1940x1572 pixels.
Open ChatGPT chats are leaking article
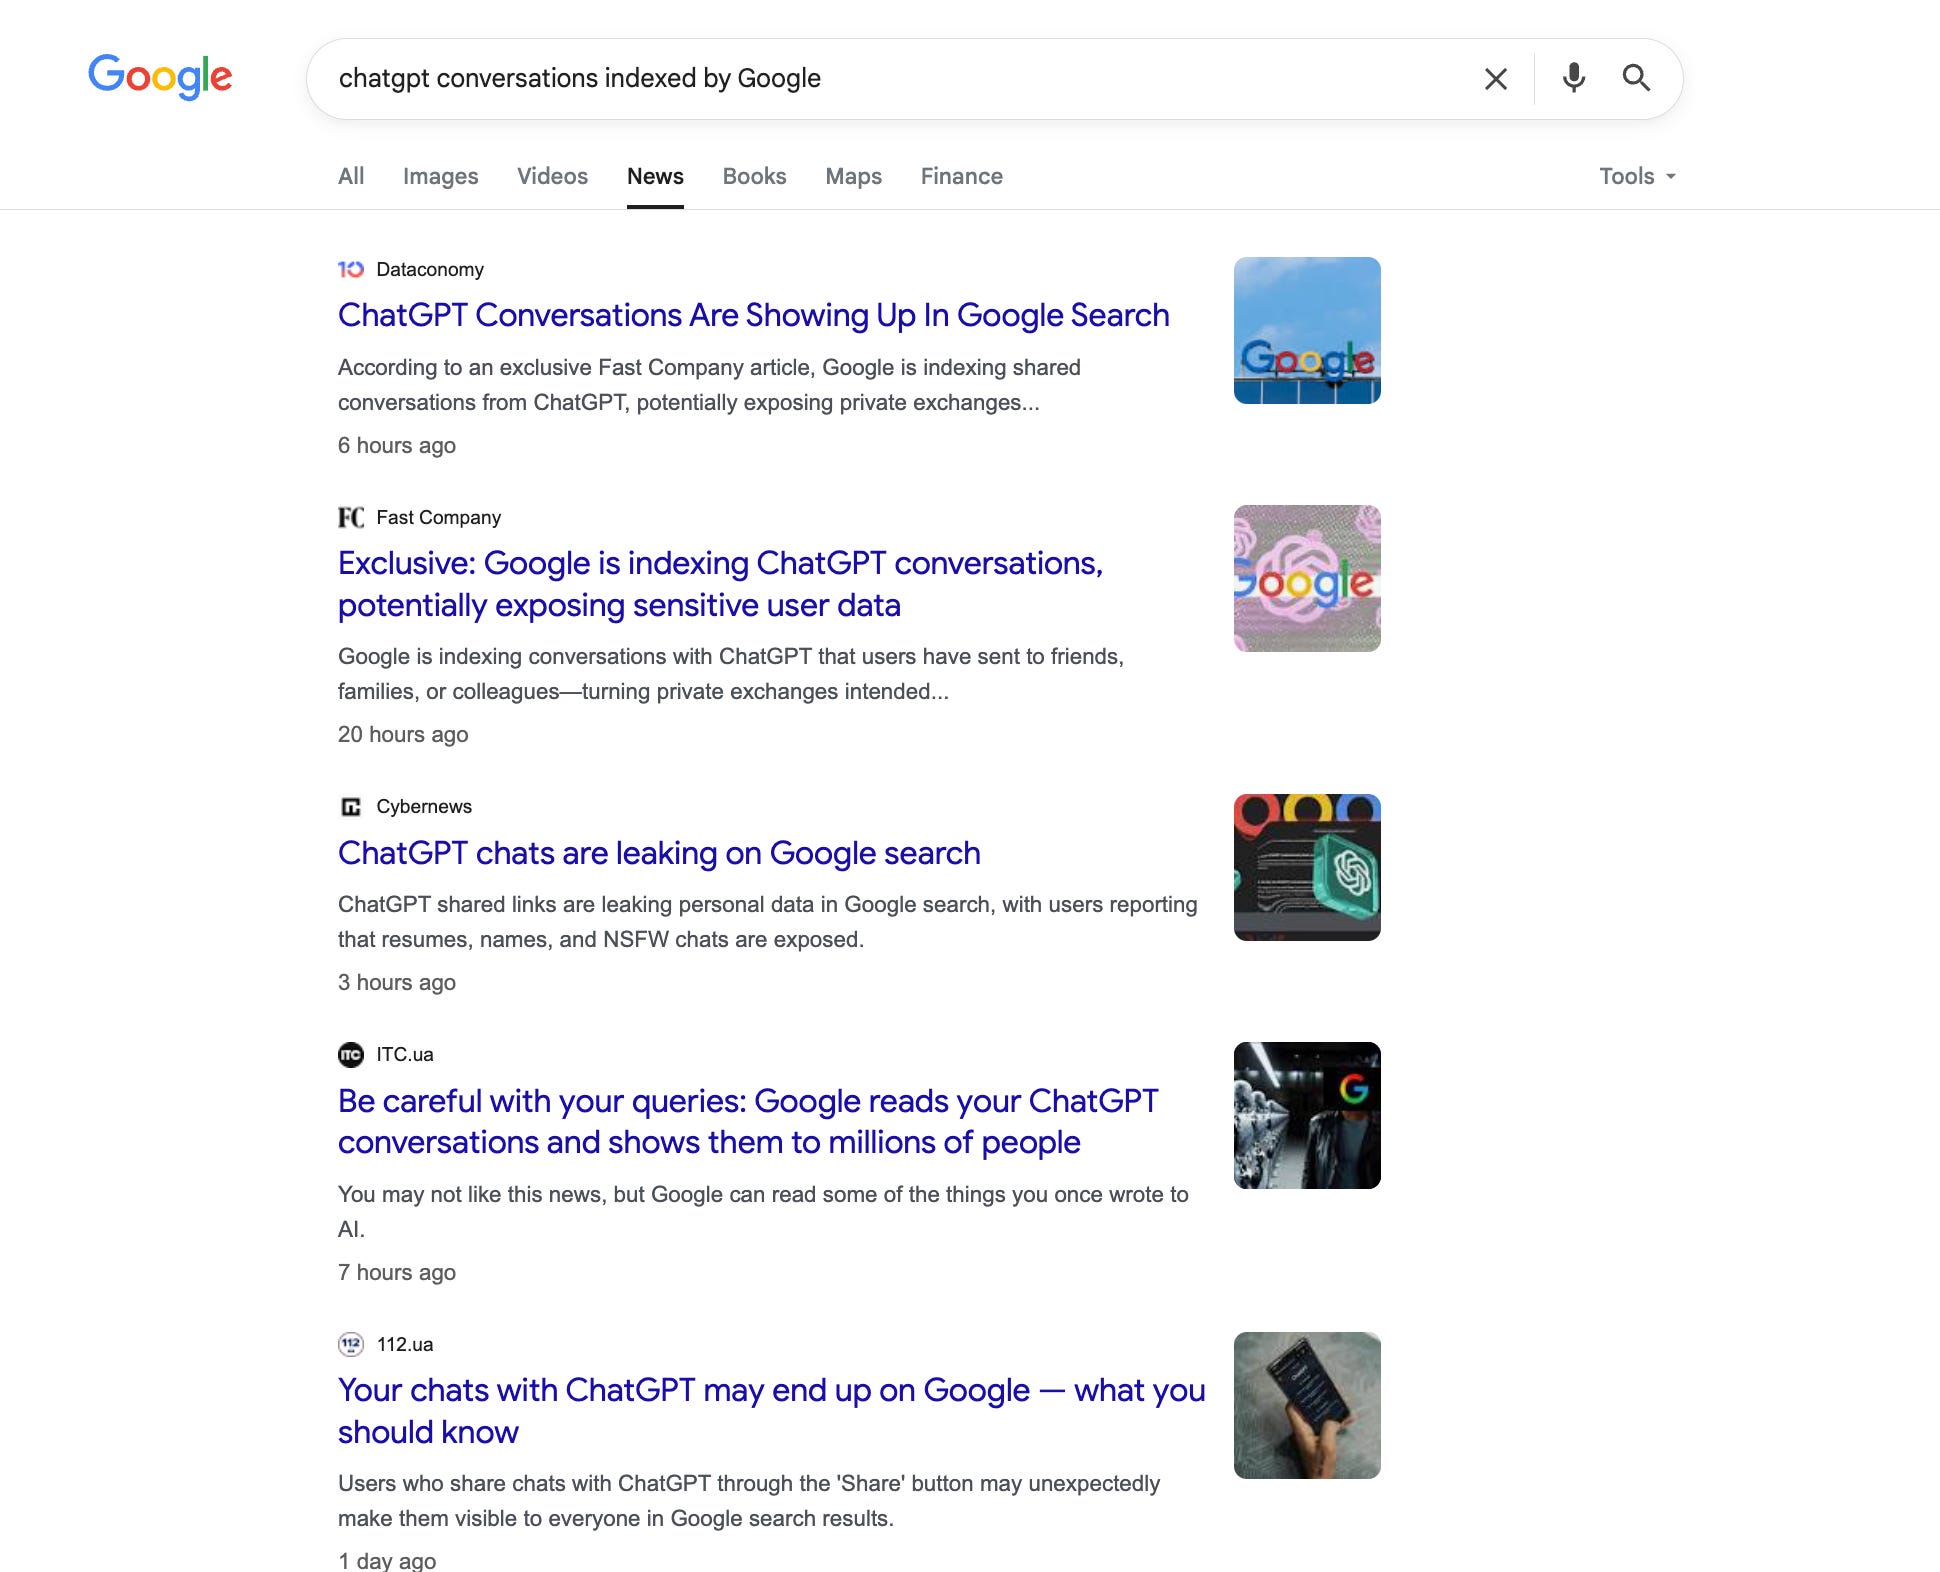pyautogui.click(x=658, y=853)
